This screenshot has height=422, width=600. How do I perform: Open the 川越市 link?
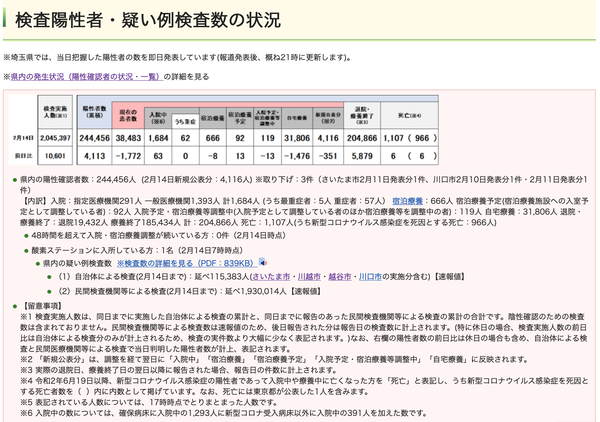[x=309, y=277]
